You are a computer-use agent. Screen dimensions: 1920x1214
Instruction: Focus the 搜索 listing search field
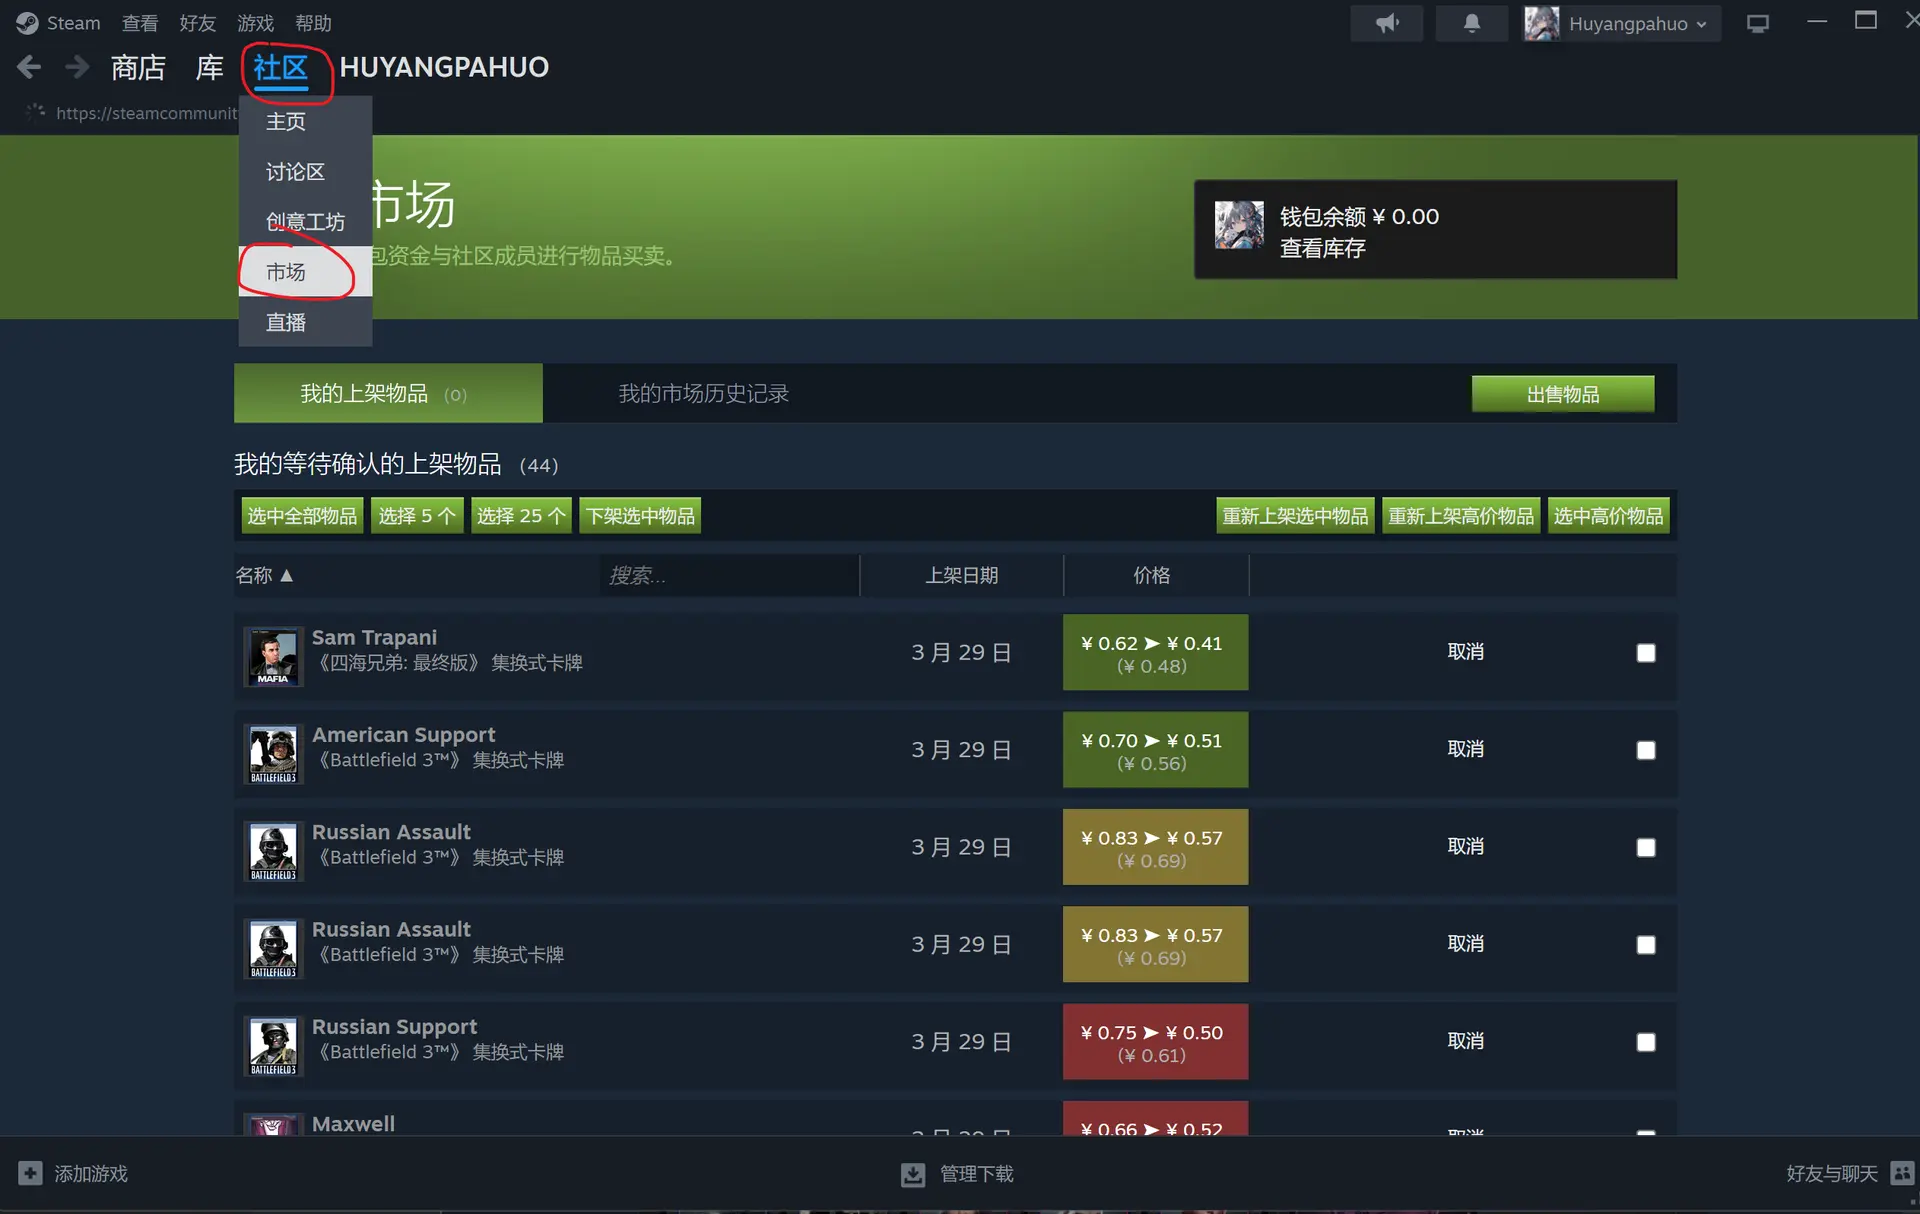[729, 575]
